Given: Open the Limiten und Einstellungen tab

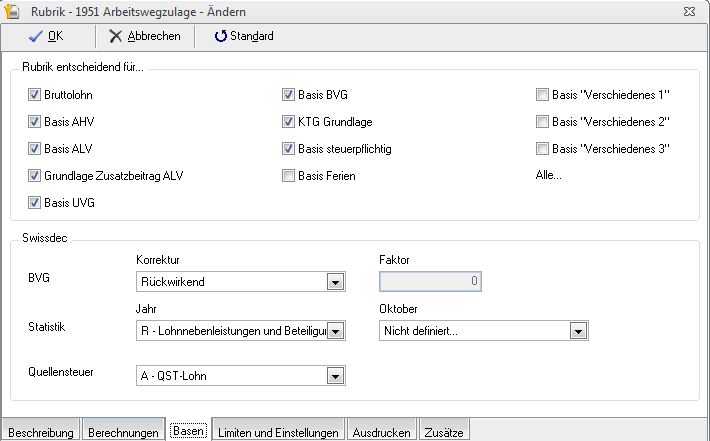Looking at the screenshot, I should [x=280, y=432].
